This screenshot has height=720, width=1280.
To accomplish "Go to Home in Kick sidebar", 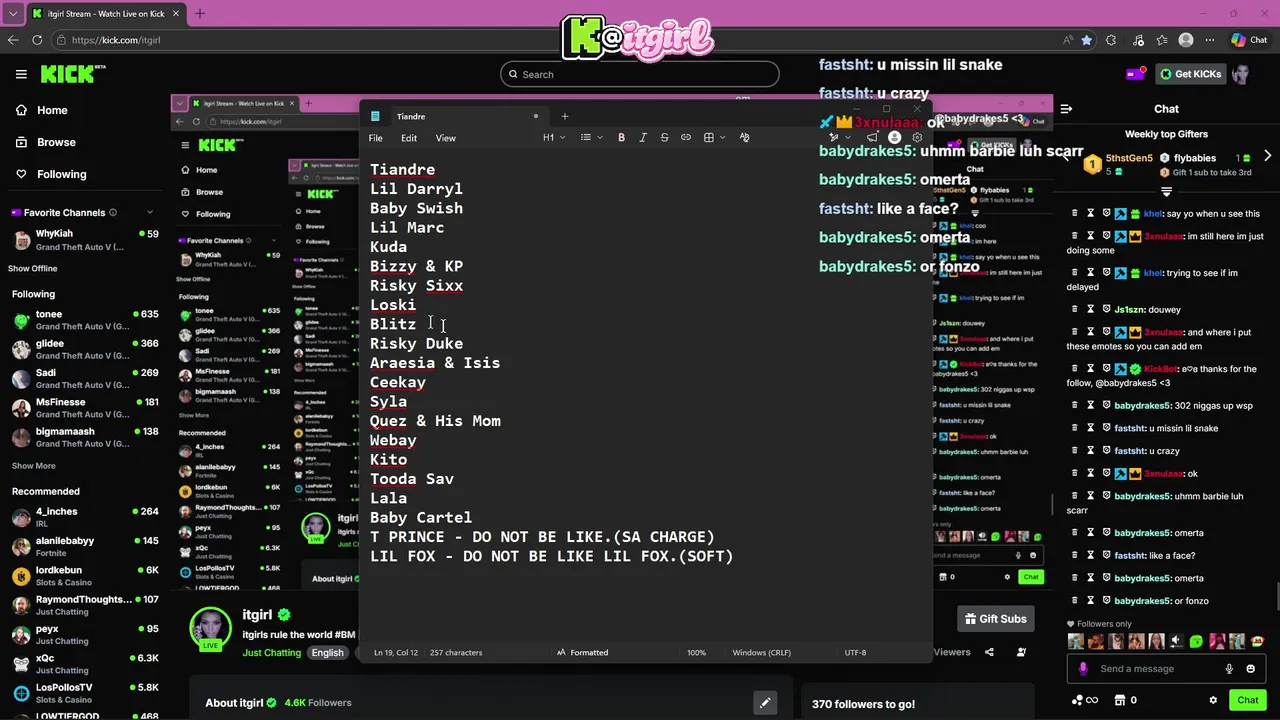I will pyautogui.click(x=40, y=111).
